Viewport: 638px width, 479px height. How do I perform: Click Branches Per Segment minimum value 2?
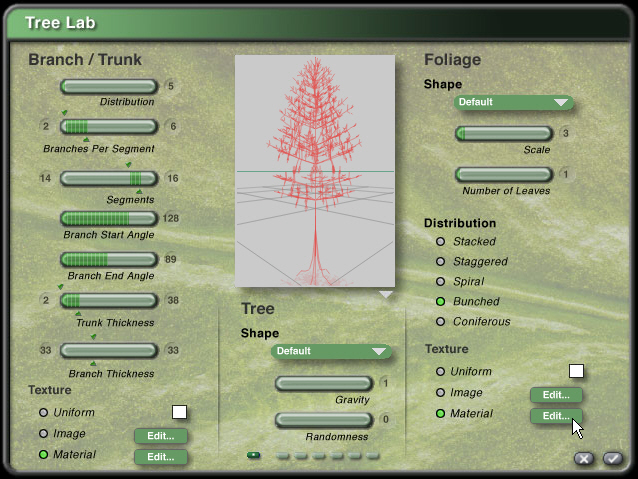[46, 127]
